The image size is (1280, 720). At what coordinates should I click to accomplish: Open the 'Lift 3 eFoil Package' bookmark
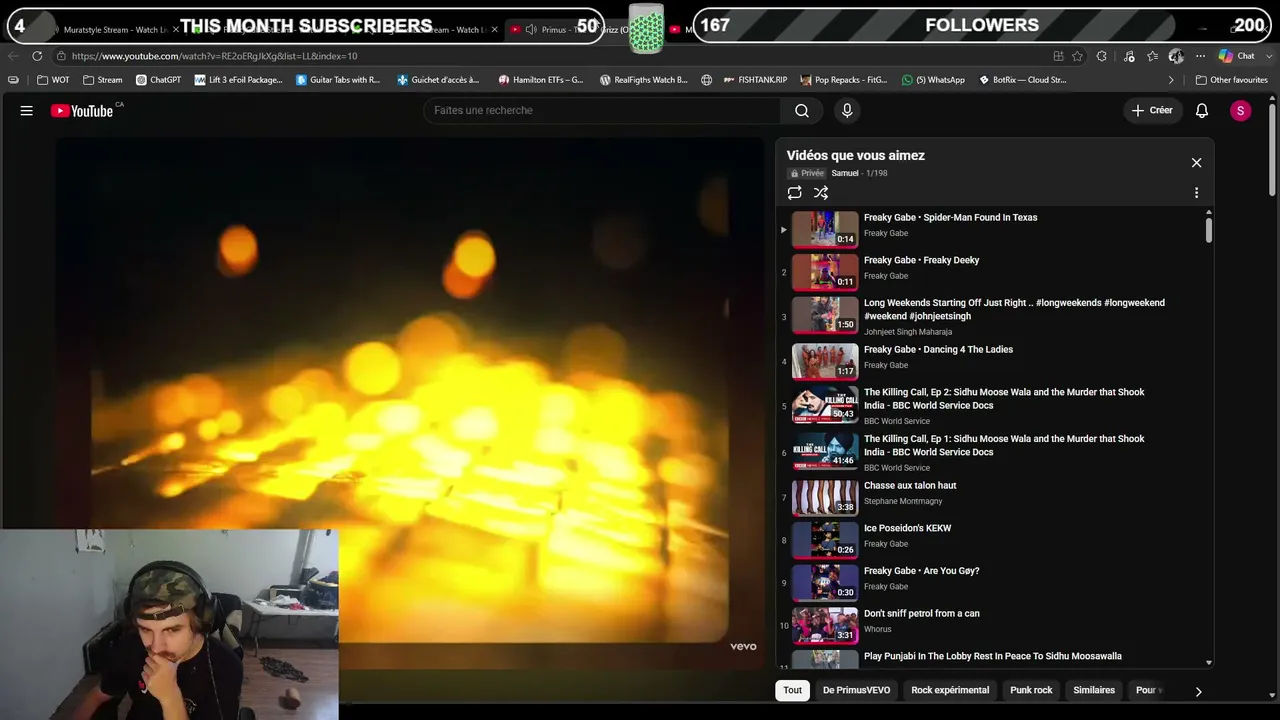pyautogui.click(x=238, y=80)
